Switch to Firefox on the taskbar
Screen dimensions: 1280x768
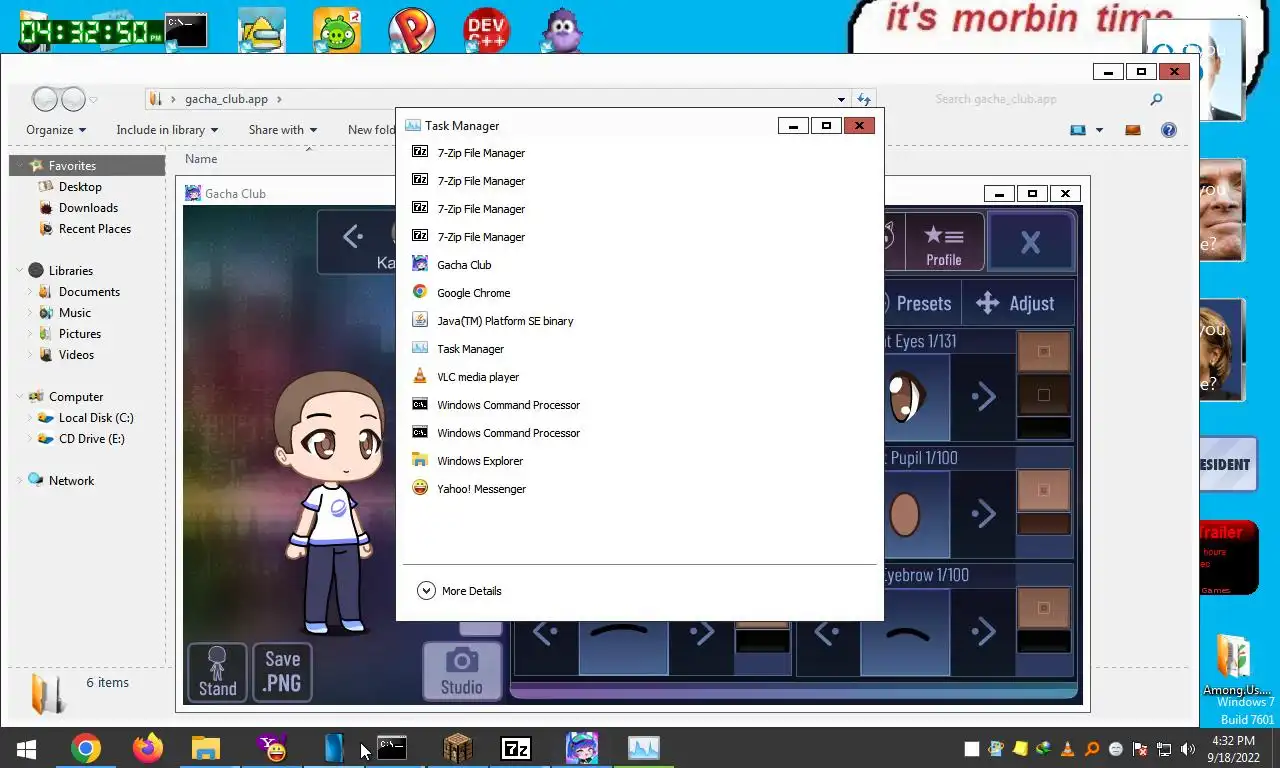[x=148, y=748]
